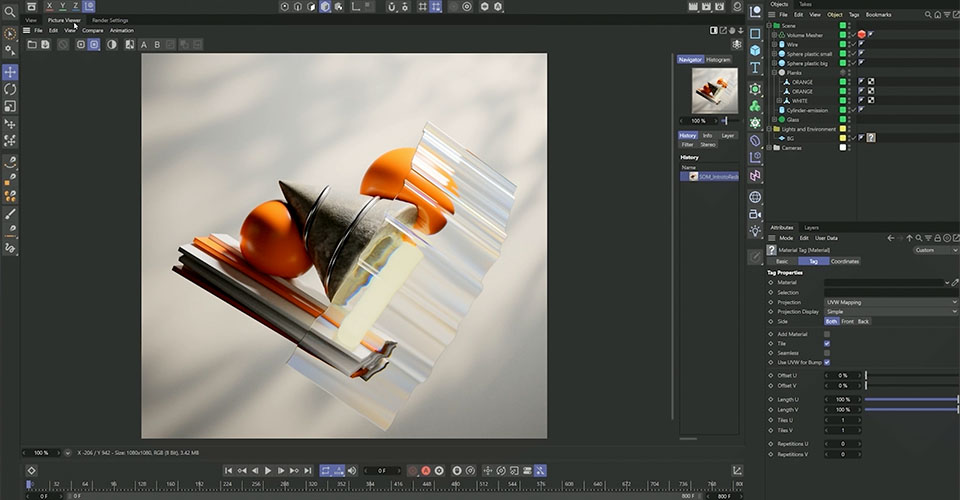Select the Front side button
960x500 pixels.
point(847,321)
